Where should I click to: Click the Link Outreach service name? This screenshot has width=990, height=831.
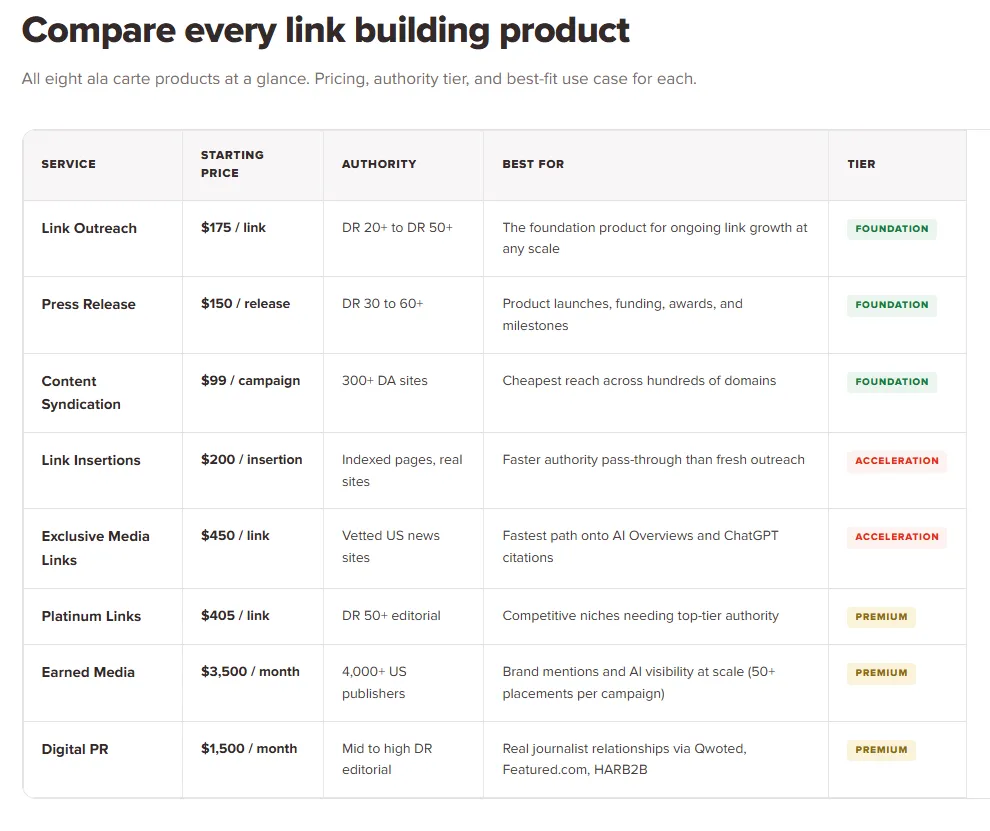[89, 228]
